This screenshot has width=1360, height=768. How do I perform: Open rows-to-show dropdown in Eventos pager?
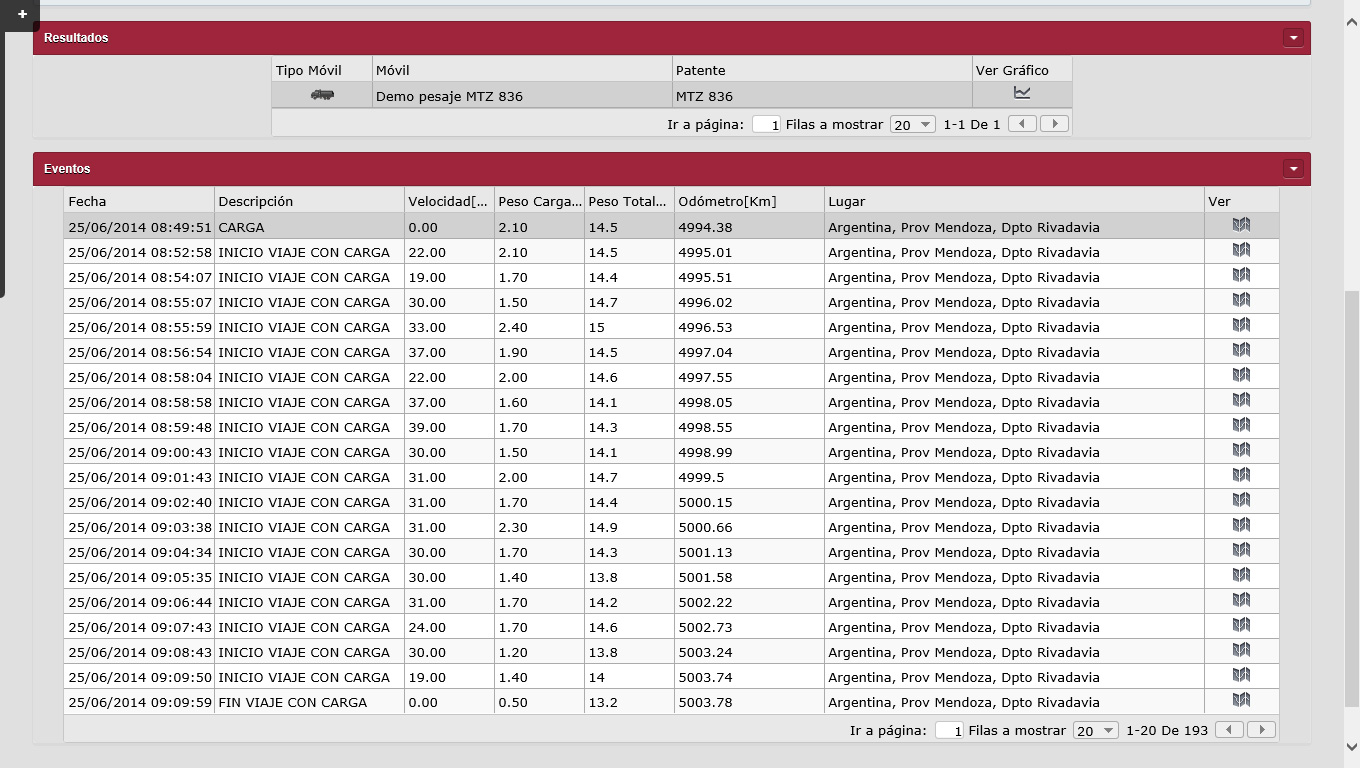coord(1095,731)
